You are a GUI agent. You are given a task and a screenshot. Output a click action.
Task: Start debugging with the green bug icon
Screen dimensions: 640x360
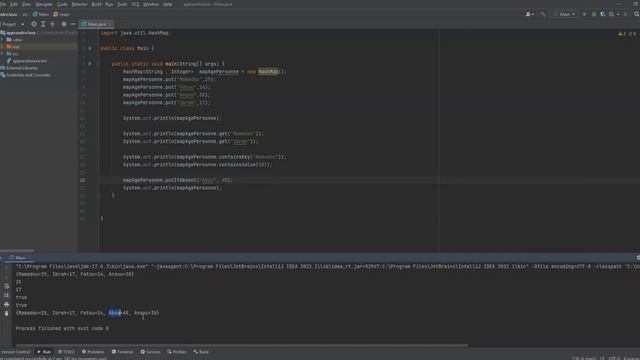594,14
